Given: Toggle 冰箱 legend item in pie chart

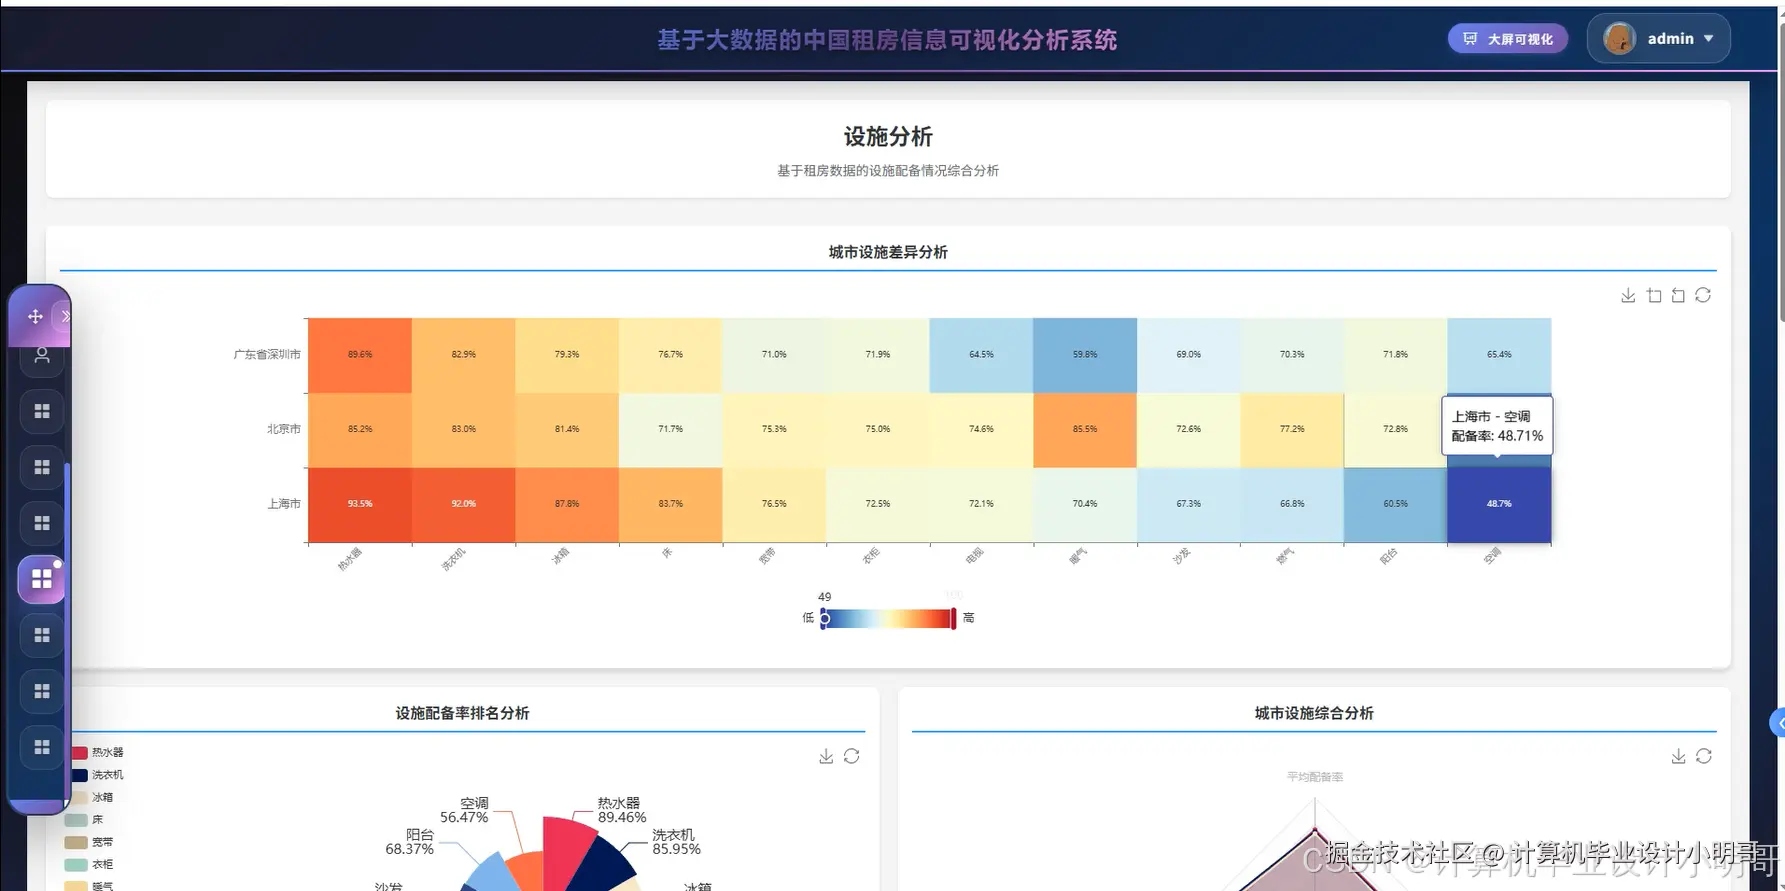Looking at the screenshot, I should [x=92, y=797].
